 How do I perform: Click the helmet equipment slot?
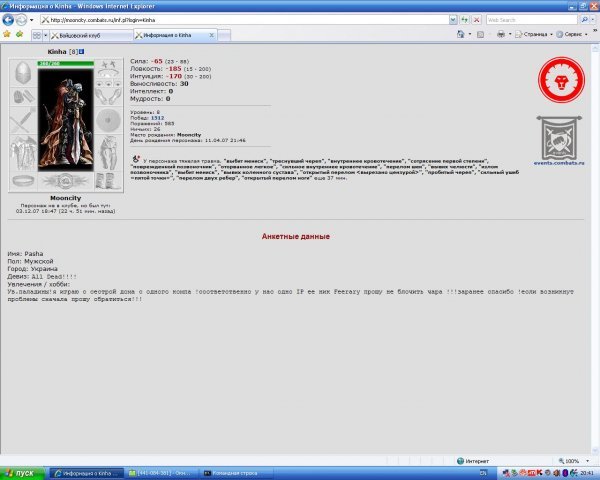[x=23, y=73]
